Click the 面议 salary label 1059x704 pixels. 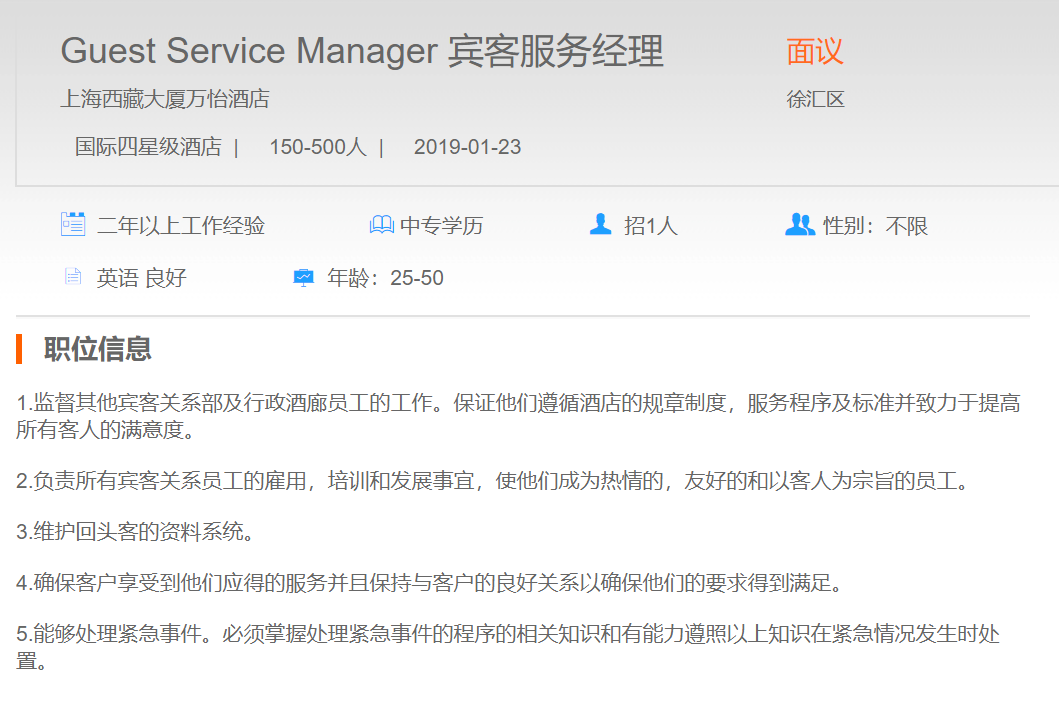pyautogui.click(x=815, y=51)
